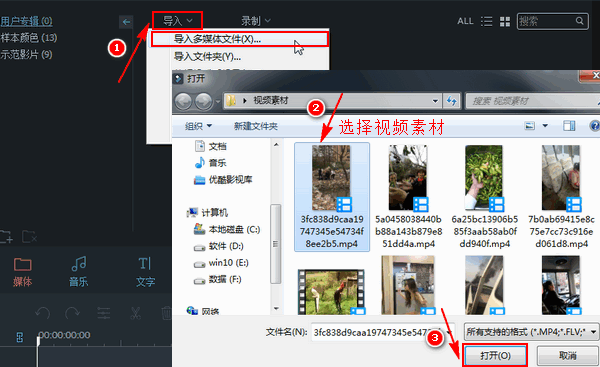This screenshot has width=600, height=367.
Task: Click the 视频素材 address bar path
Action: click(271, 101)
